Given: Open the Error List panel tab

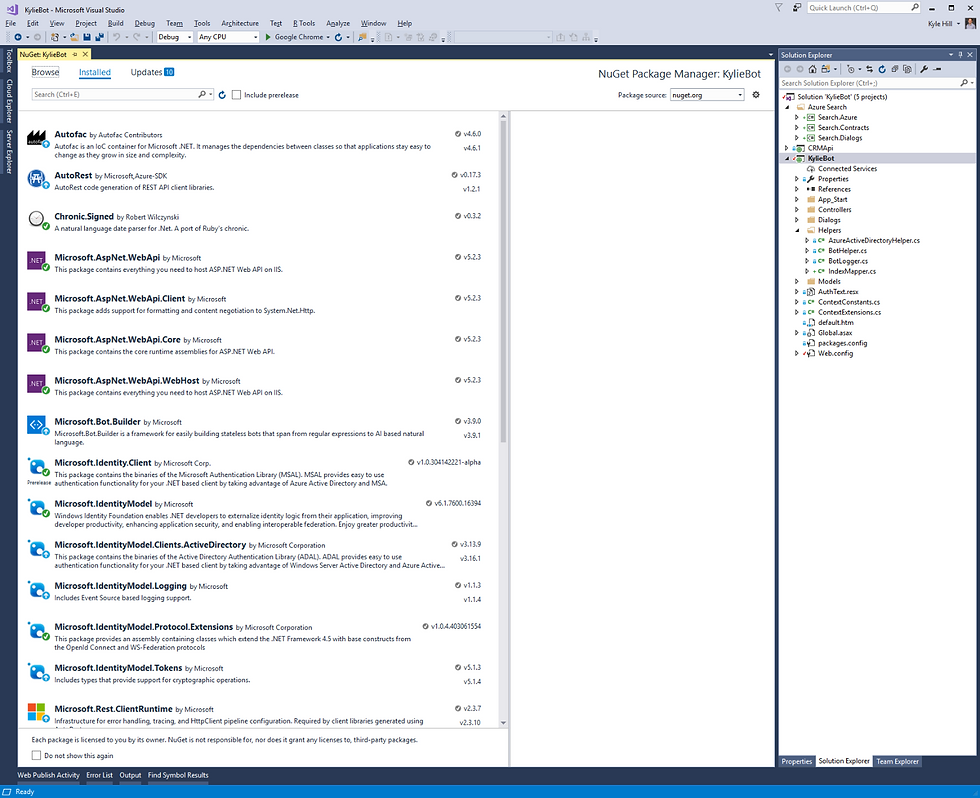Looking at the screenshot, I should point(99,775).
